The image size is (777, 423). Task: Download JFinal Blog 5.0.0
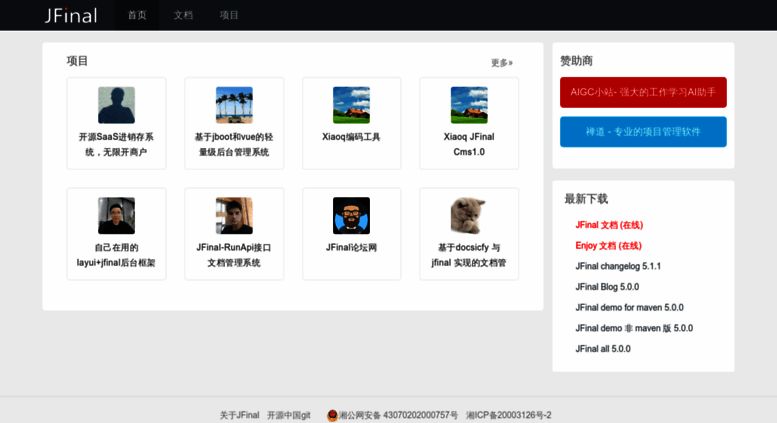[x=607, y=287]
